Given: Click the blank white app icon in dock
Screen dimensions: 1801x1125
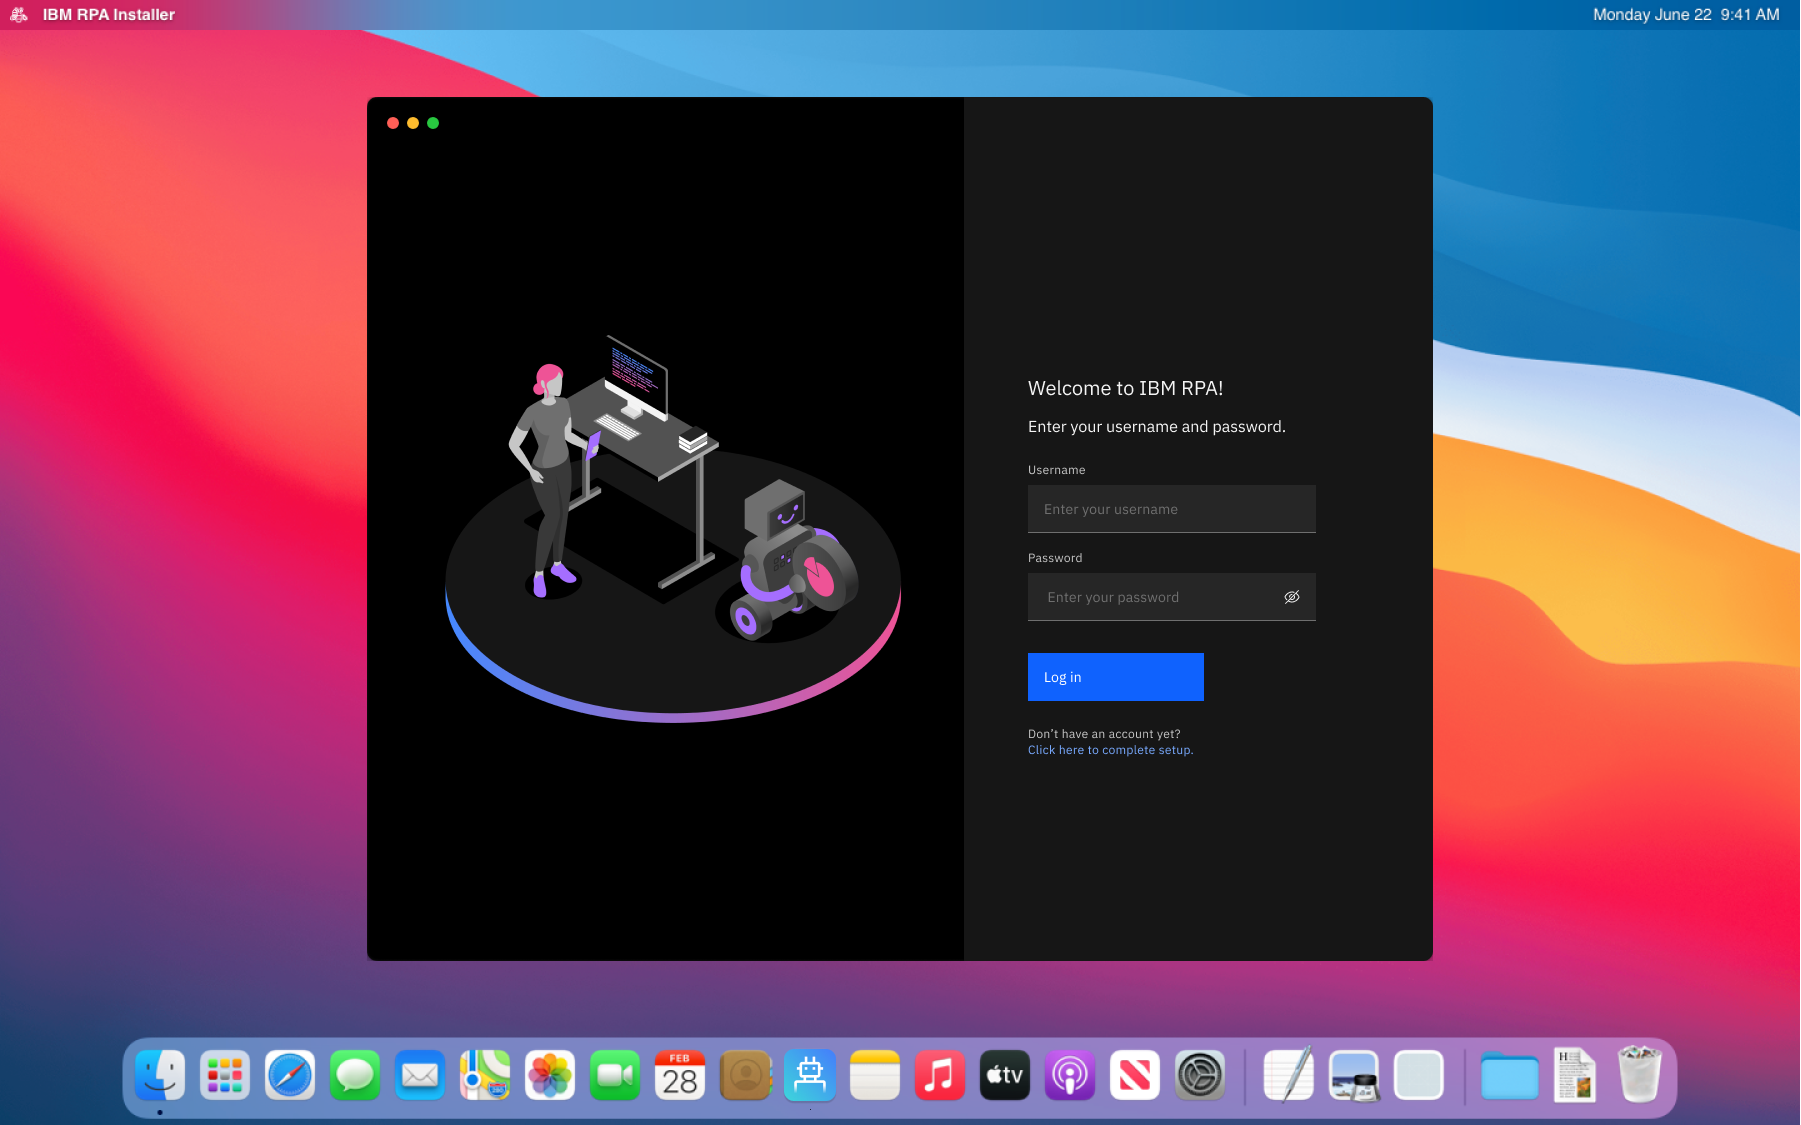Looking at the screenshot, I should point(1419,1076).
